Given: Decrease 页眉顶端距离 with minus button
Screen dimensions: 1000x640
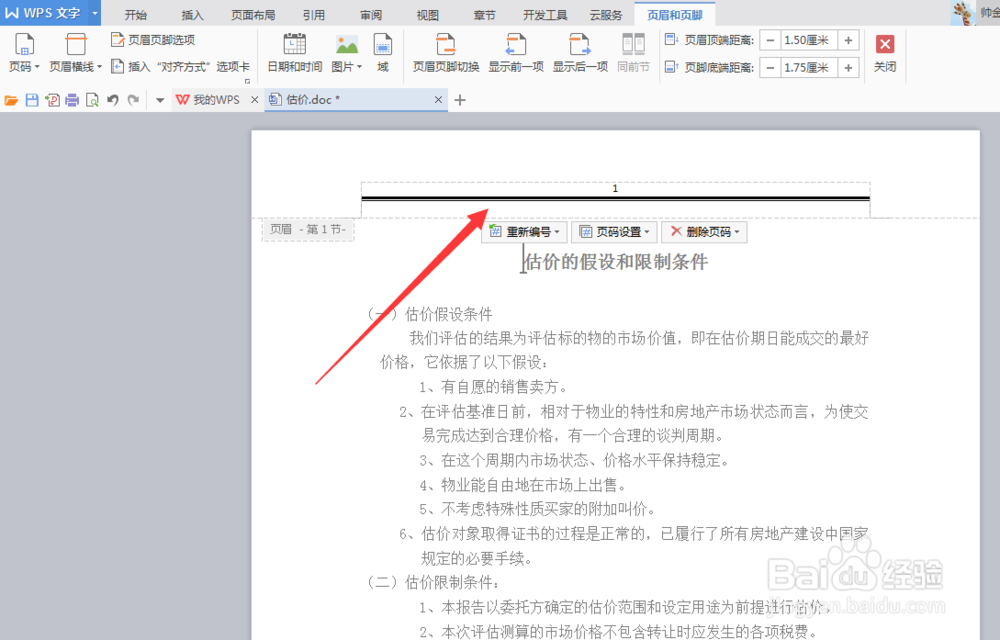Looking at the screenshot, I should (770, 40).
